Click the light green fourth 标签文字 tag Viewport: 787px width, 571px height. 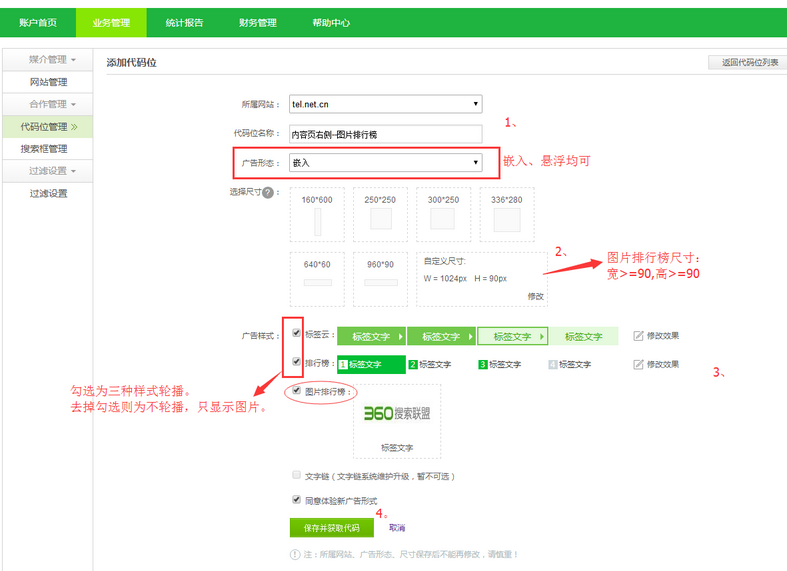[x=584, y=336]
